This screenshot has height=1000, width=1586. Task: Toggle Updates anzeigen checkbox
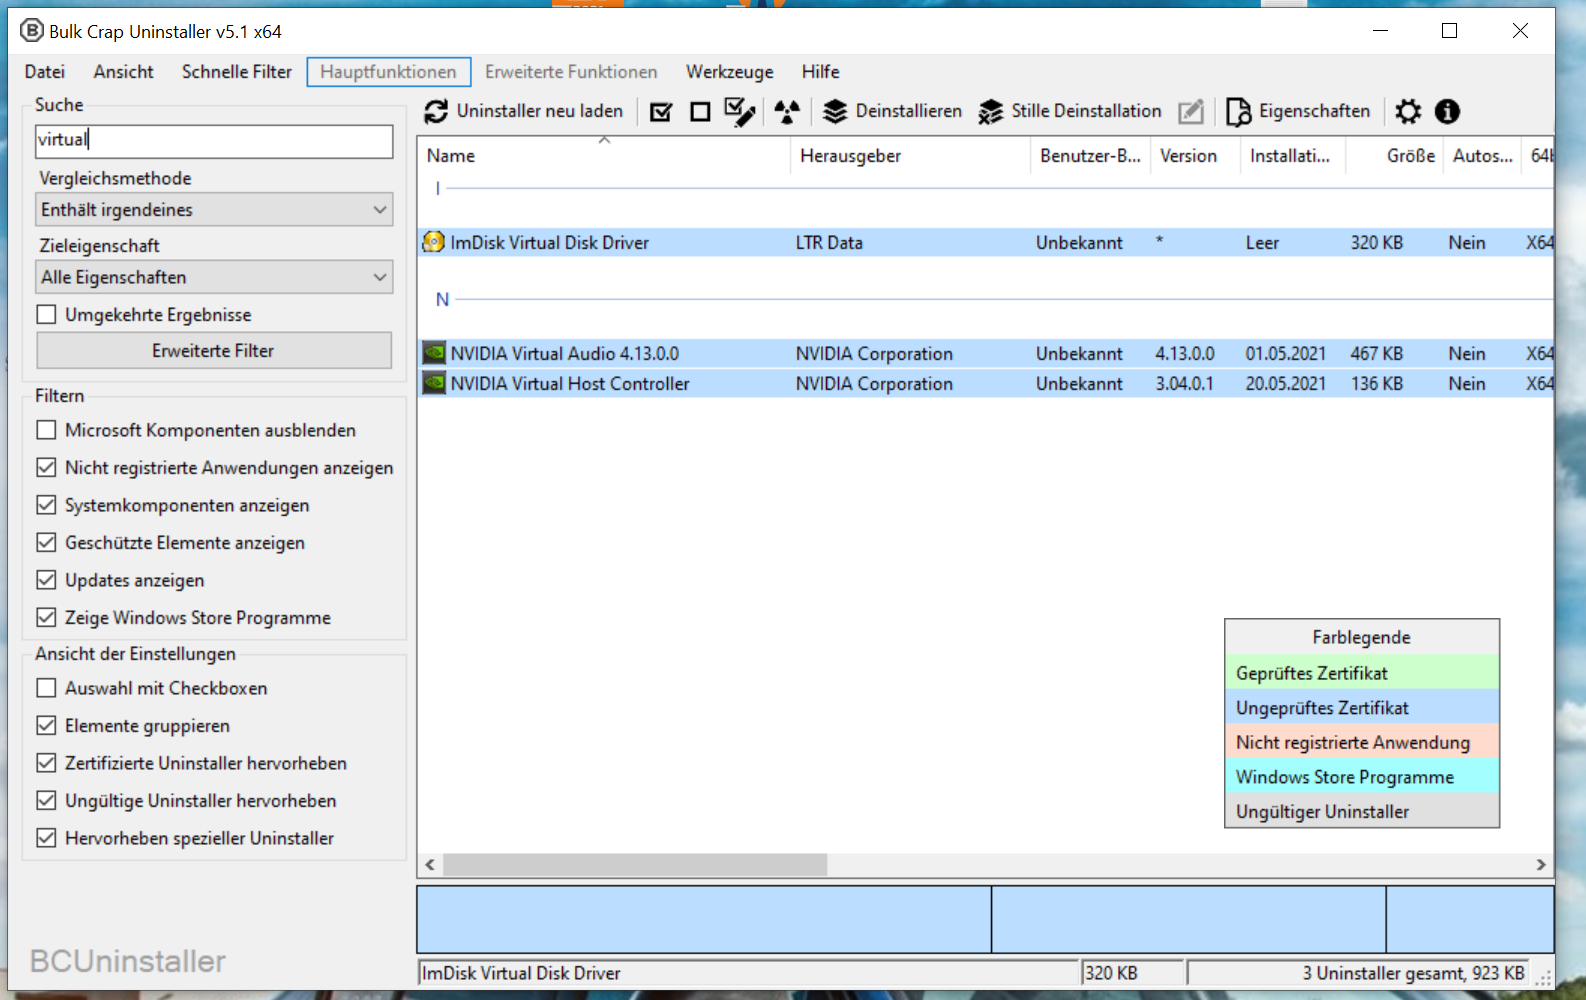click(46, 580)
